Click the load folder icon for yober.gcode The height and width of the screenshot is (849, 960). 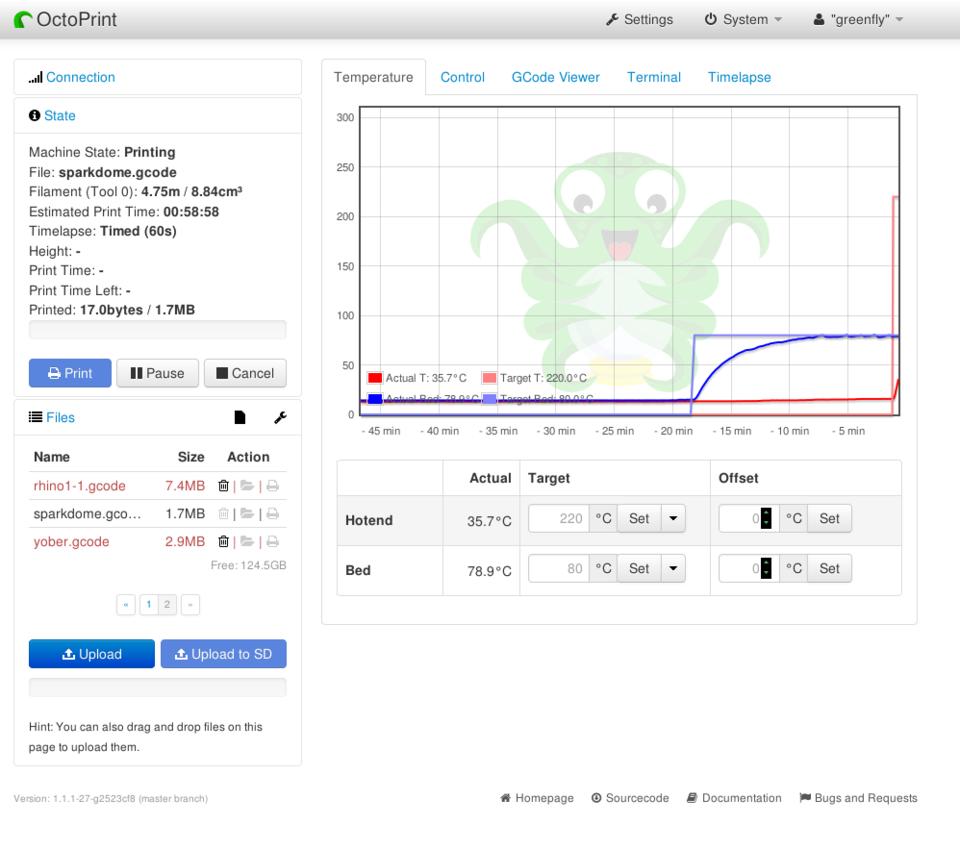click(x=247, y=542)
